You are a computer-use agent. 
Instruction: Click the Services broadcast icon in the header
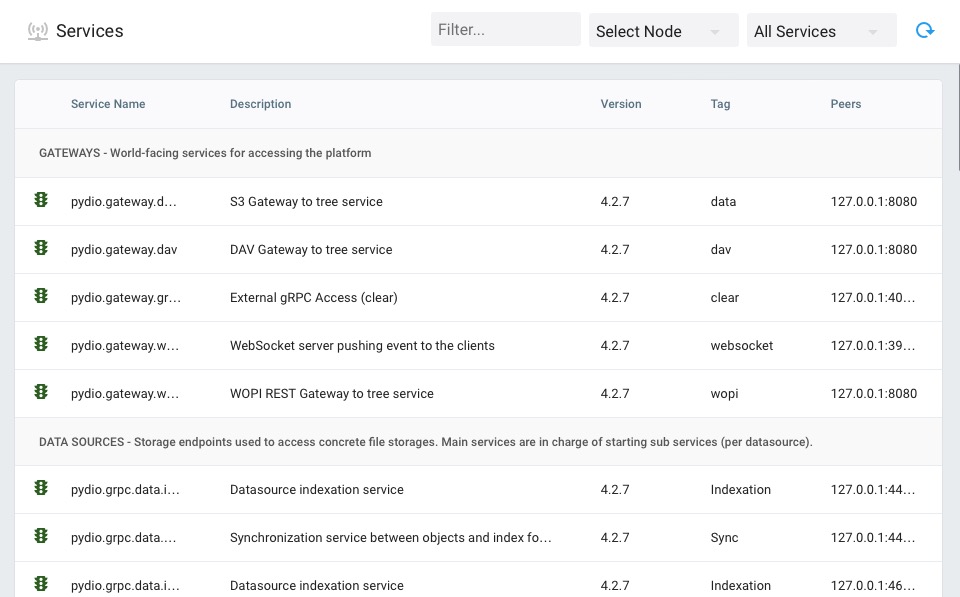tap(40, 31)
